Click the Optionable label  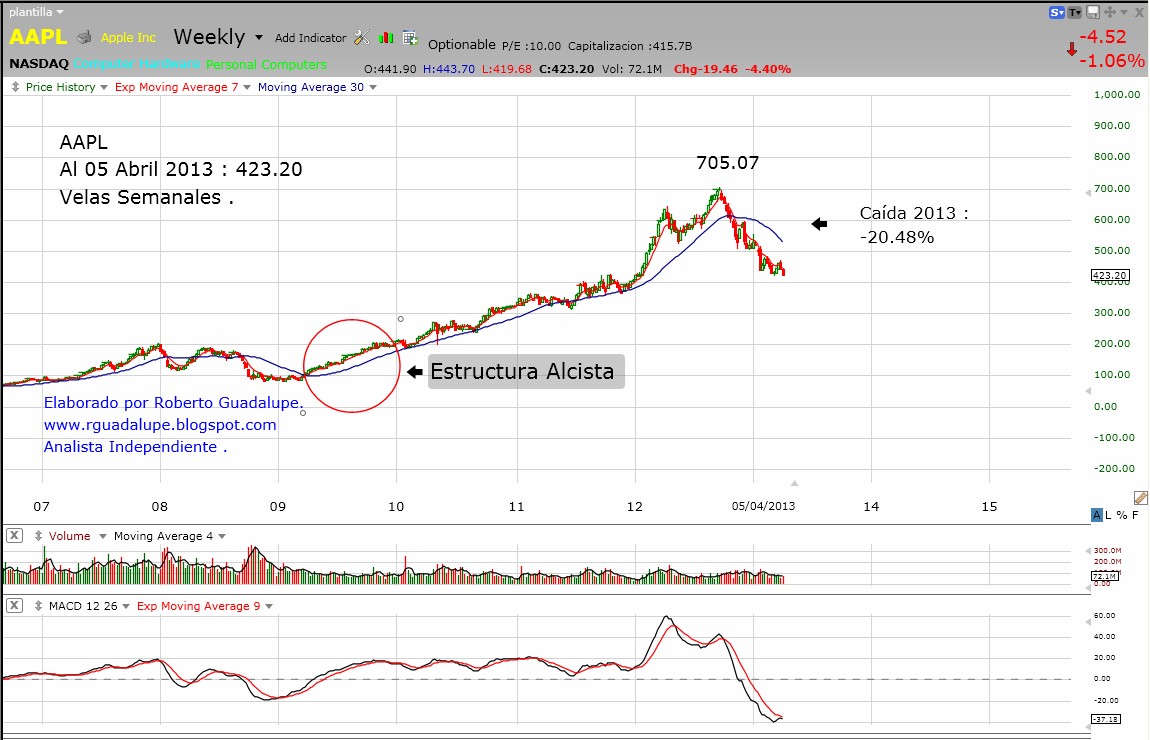point(462,45)
